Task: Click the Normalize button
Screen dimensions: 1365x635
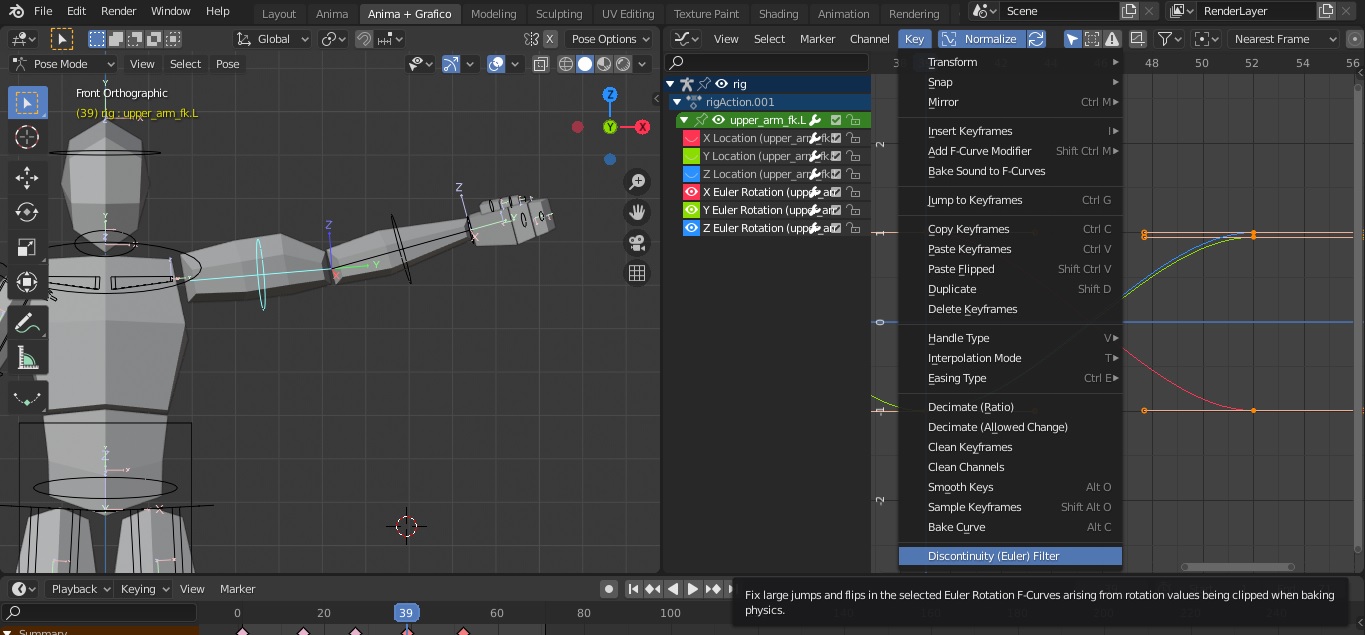Action: click(x=980, y=39)
